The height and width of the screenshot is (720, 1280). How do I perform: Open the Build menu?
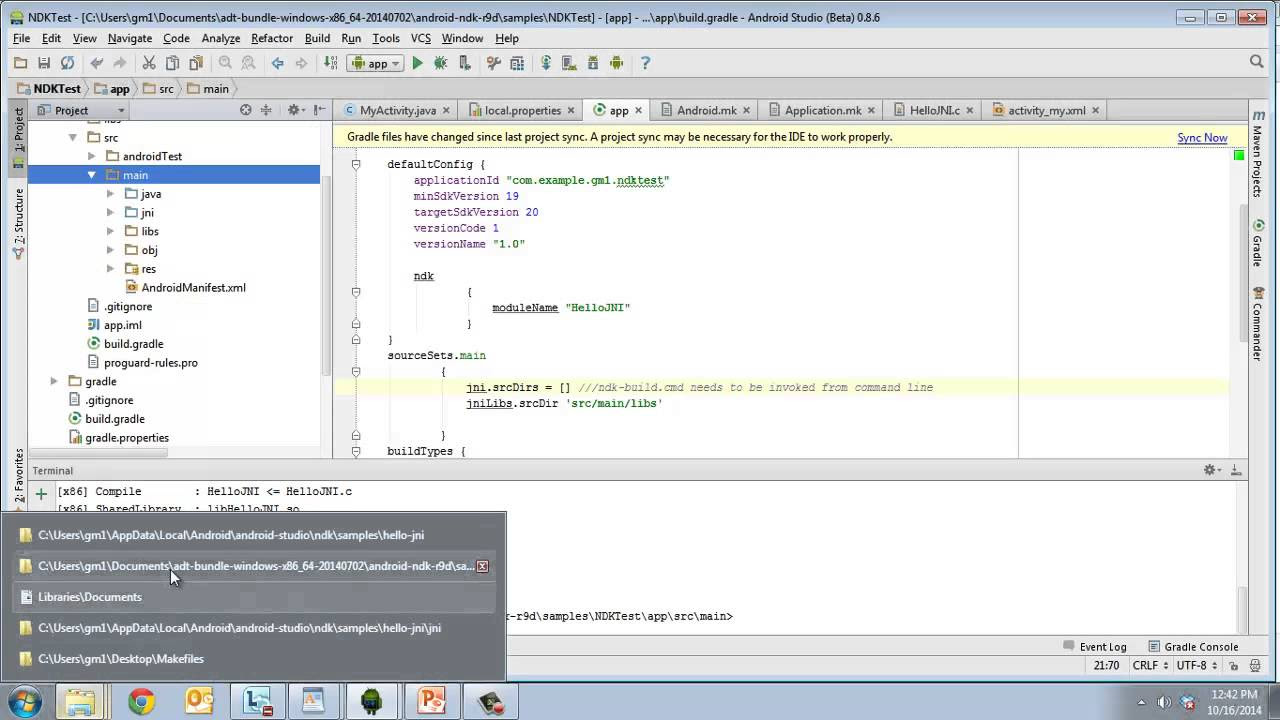[x=317, y=38]
